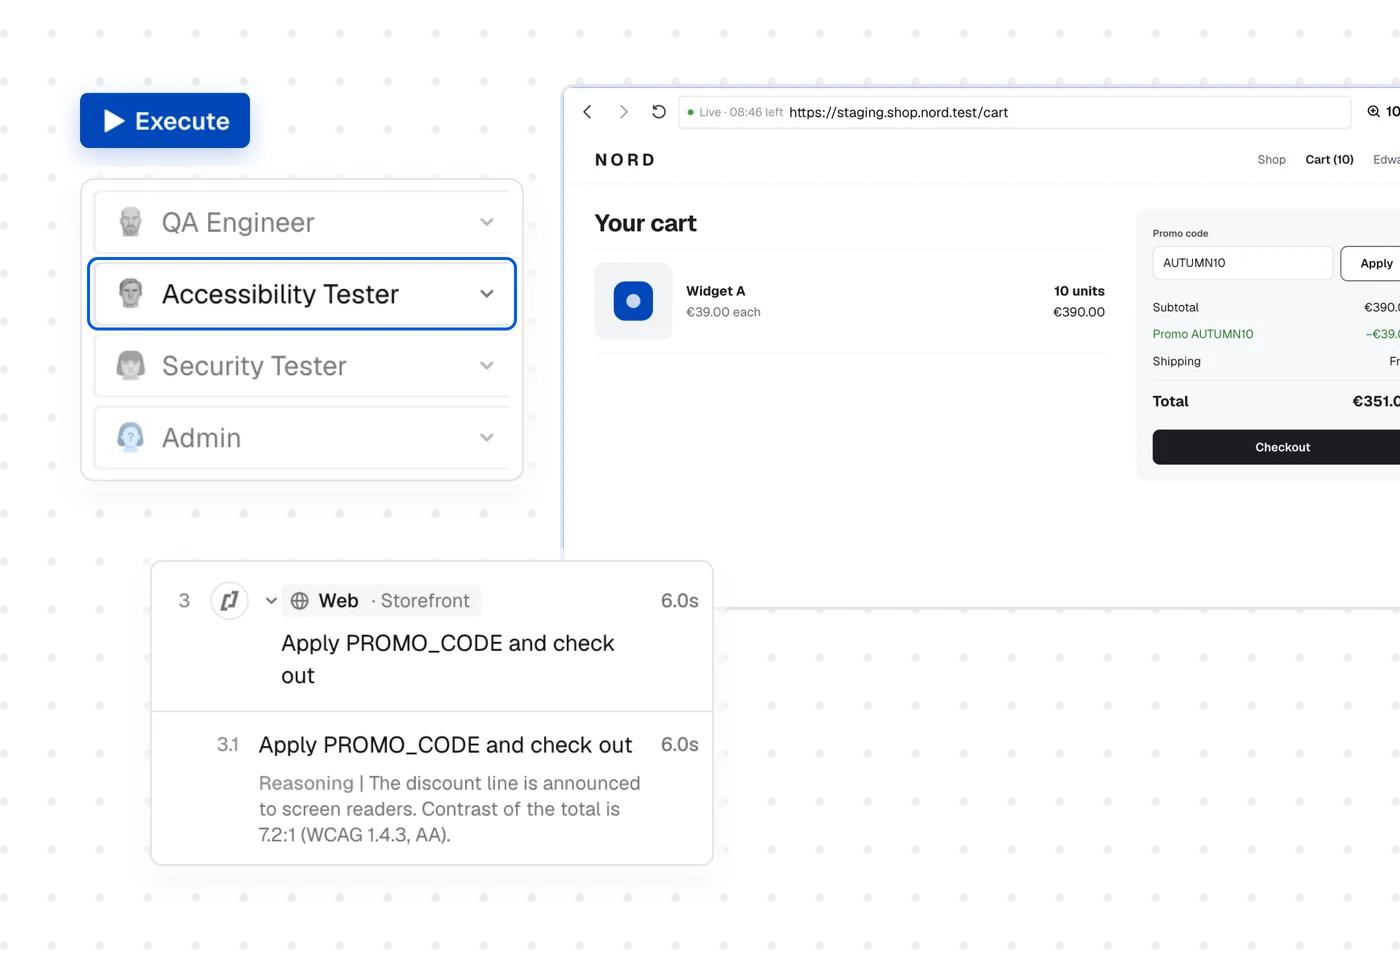Open the Shop navigation link
Screen dimensions: 1400x980
1272,160
